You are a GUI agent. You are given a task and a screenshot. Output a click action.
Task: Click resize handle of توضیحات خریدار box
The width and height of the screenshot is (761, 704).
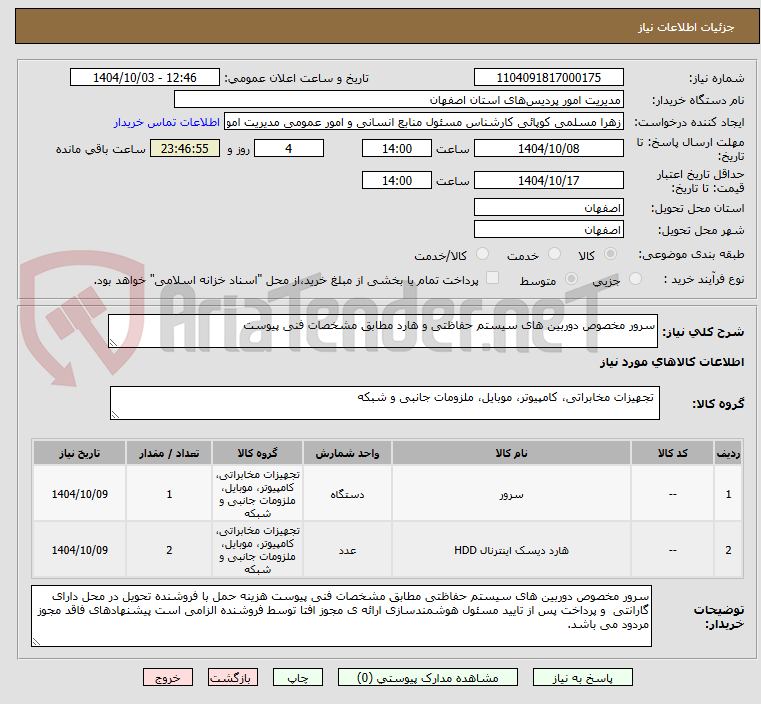(36, 641)
